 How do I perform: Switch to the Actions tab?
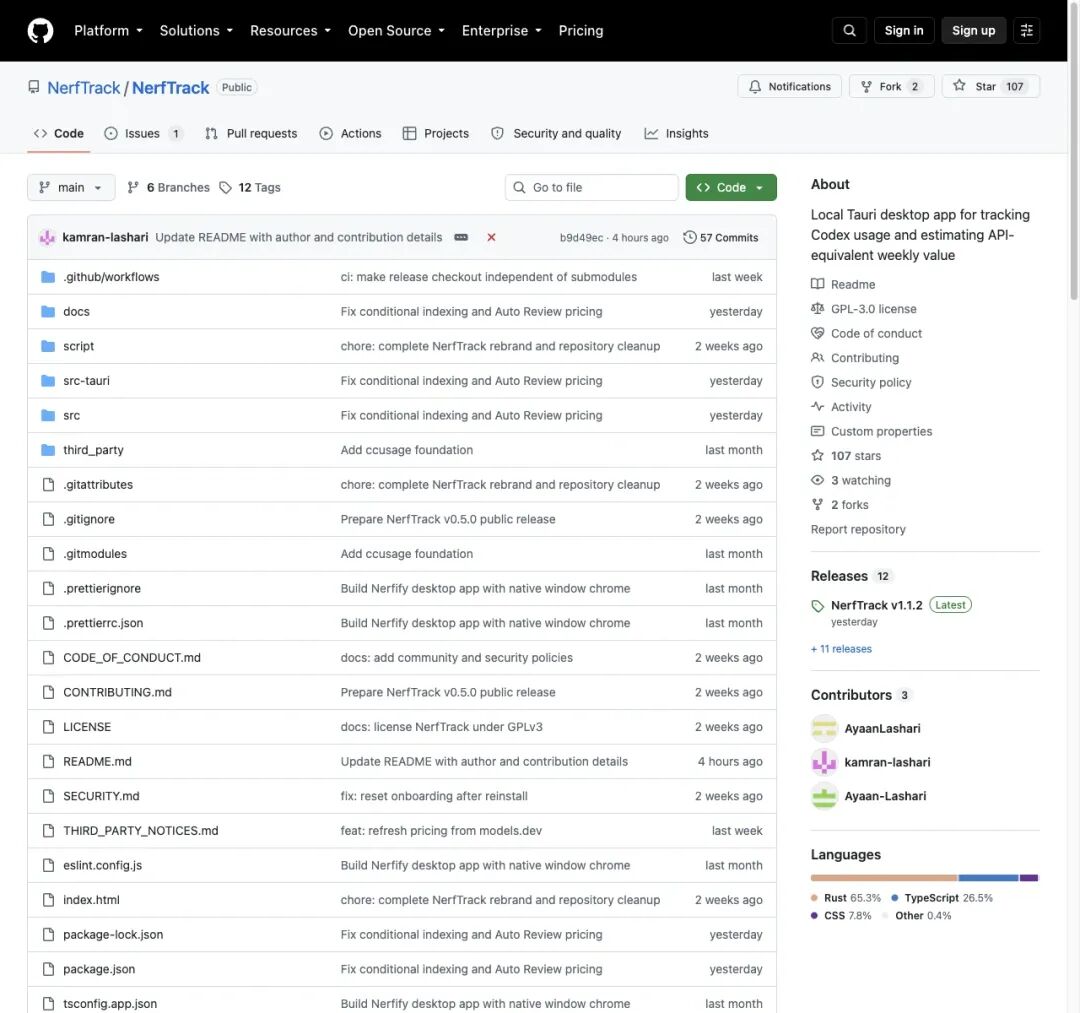click(x=350, y=134)
